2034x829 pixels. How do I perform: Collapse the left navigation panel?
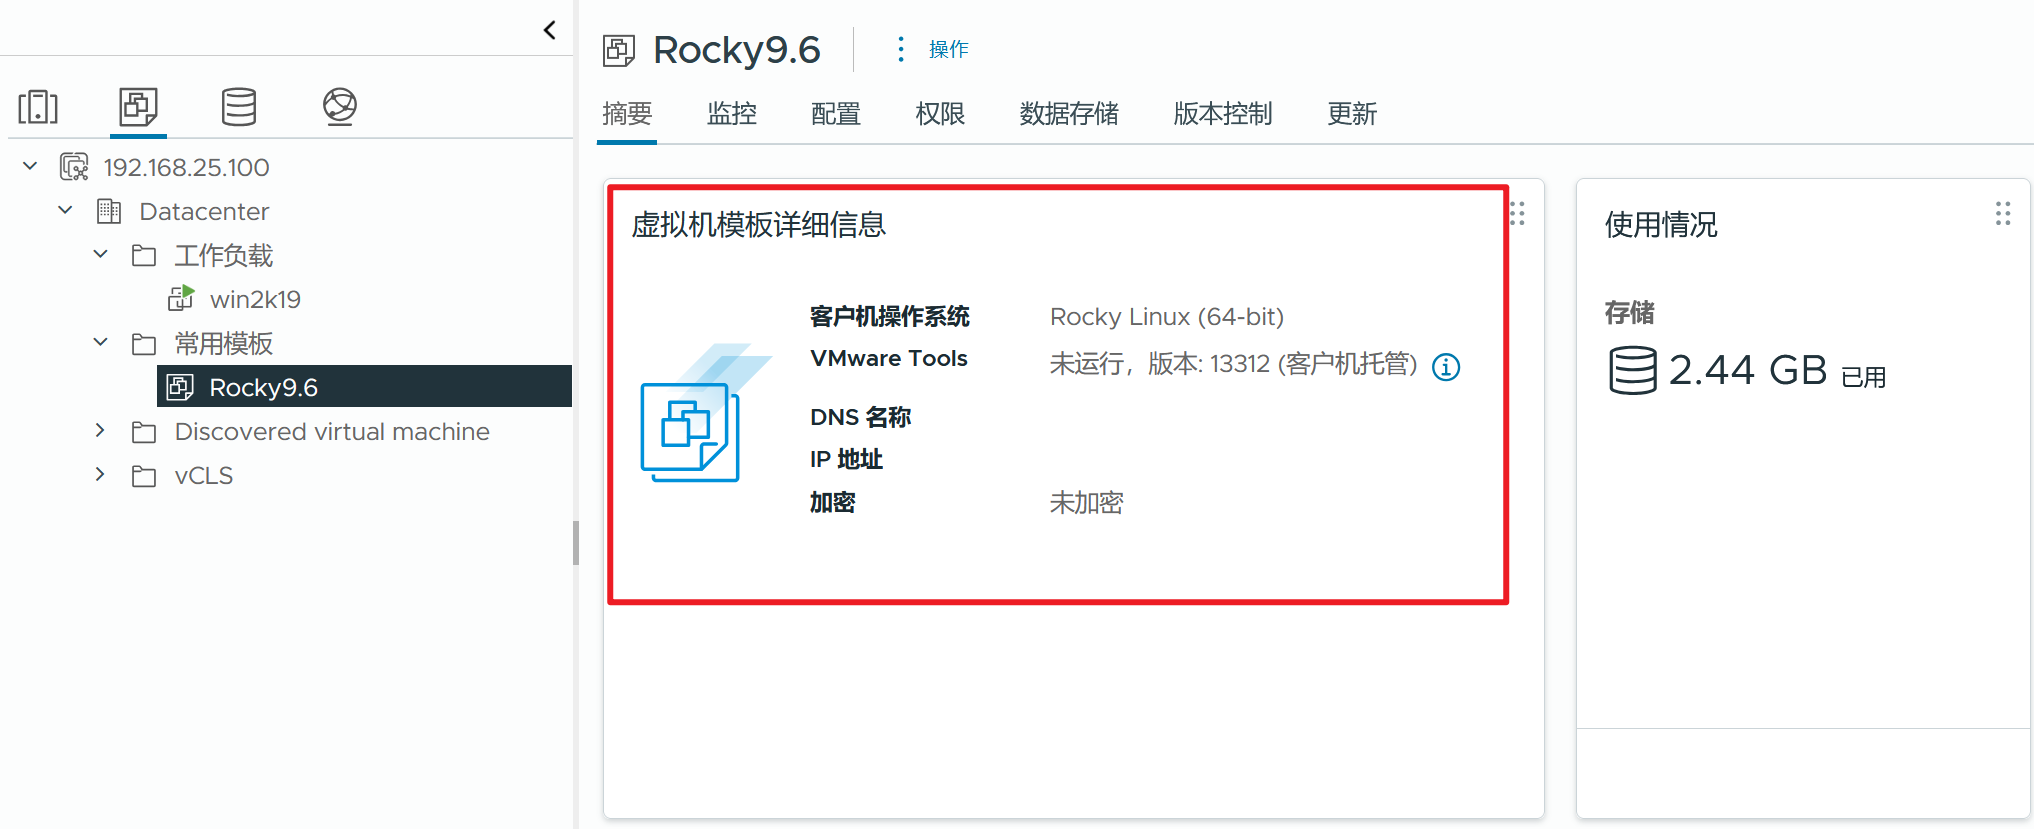tap(549, 30)
